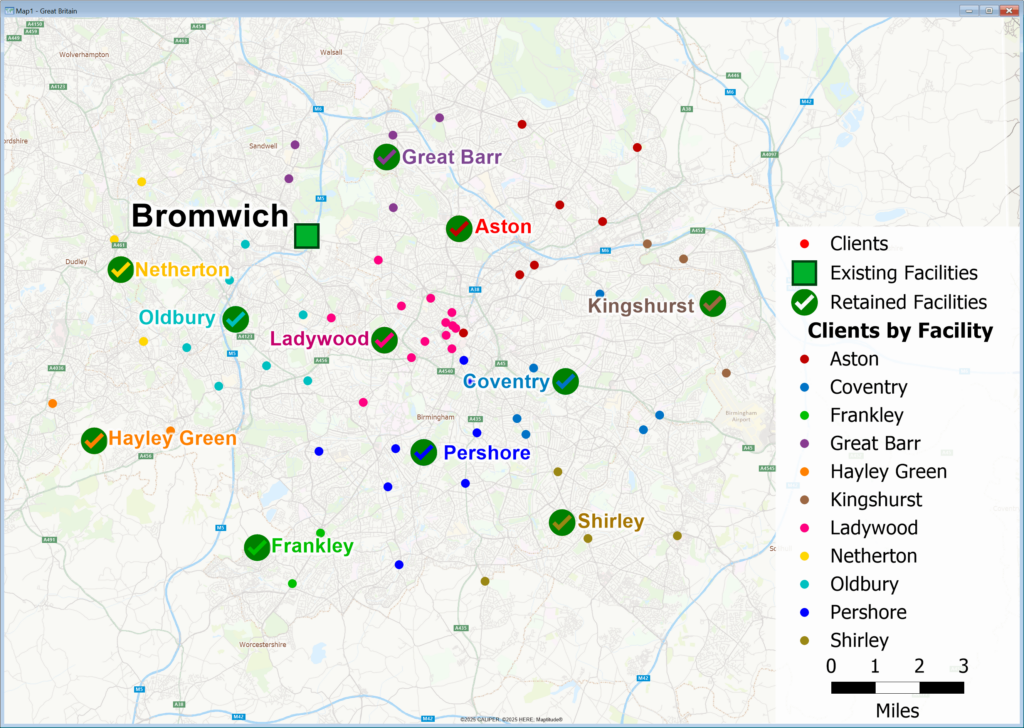Click the Shirley map label
This screenshot has width=1024, height=728.
pos(611,521)
